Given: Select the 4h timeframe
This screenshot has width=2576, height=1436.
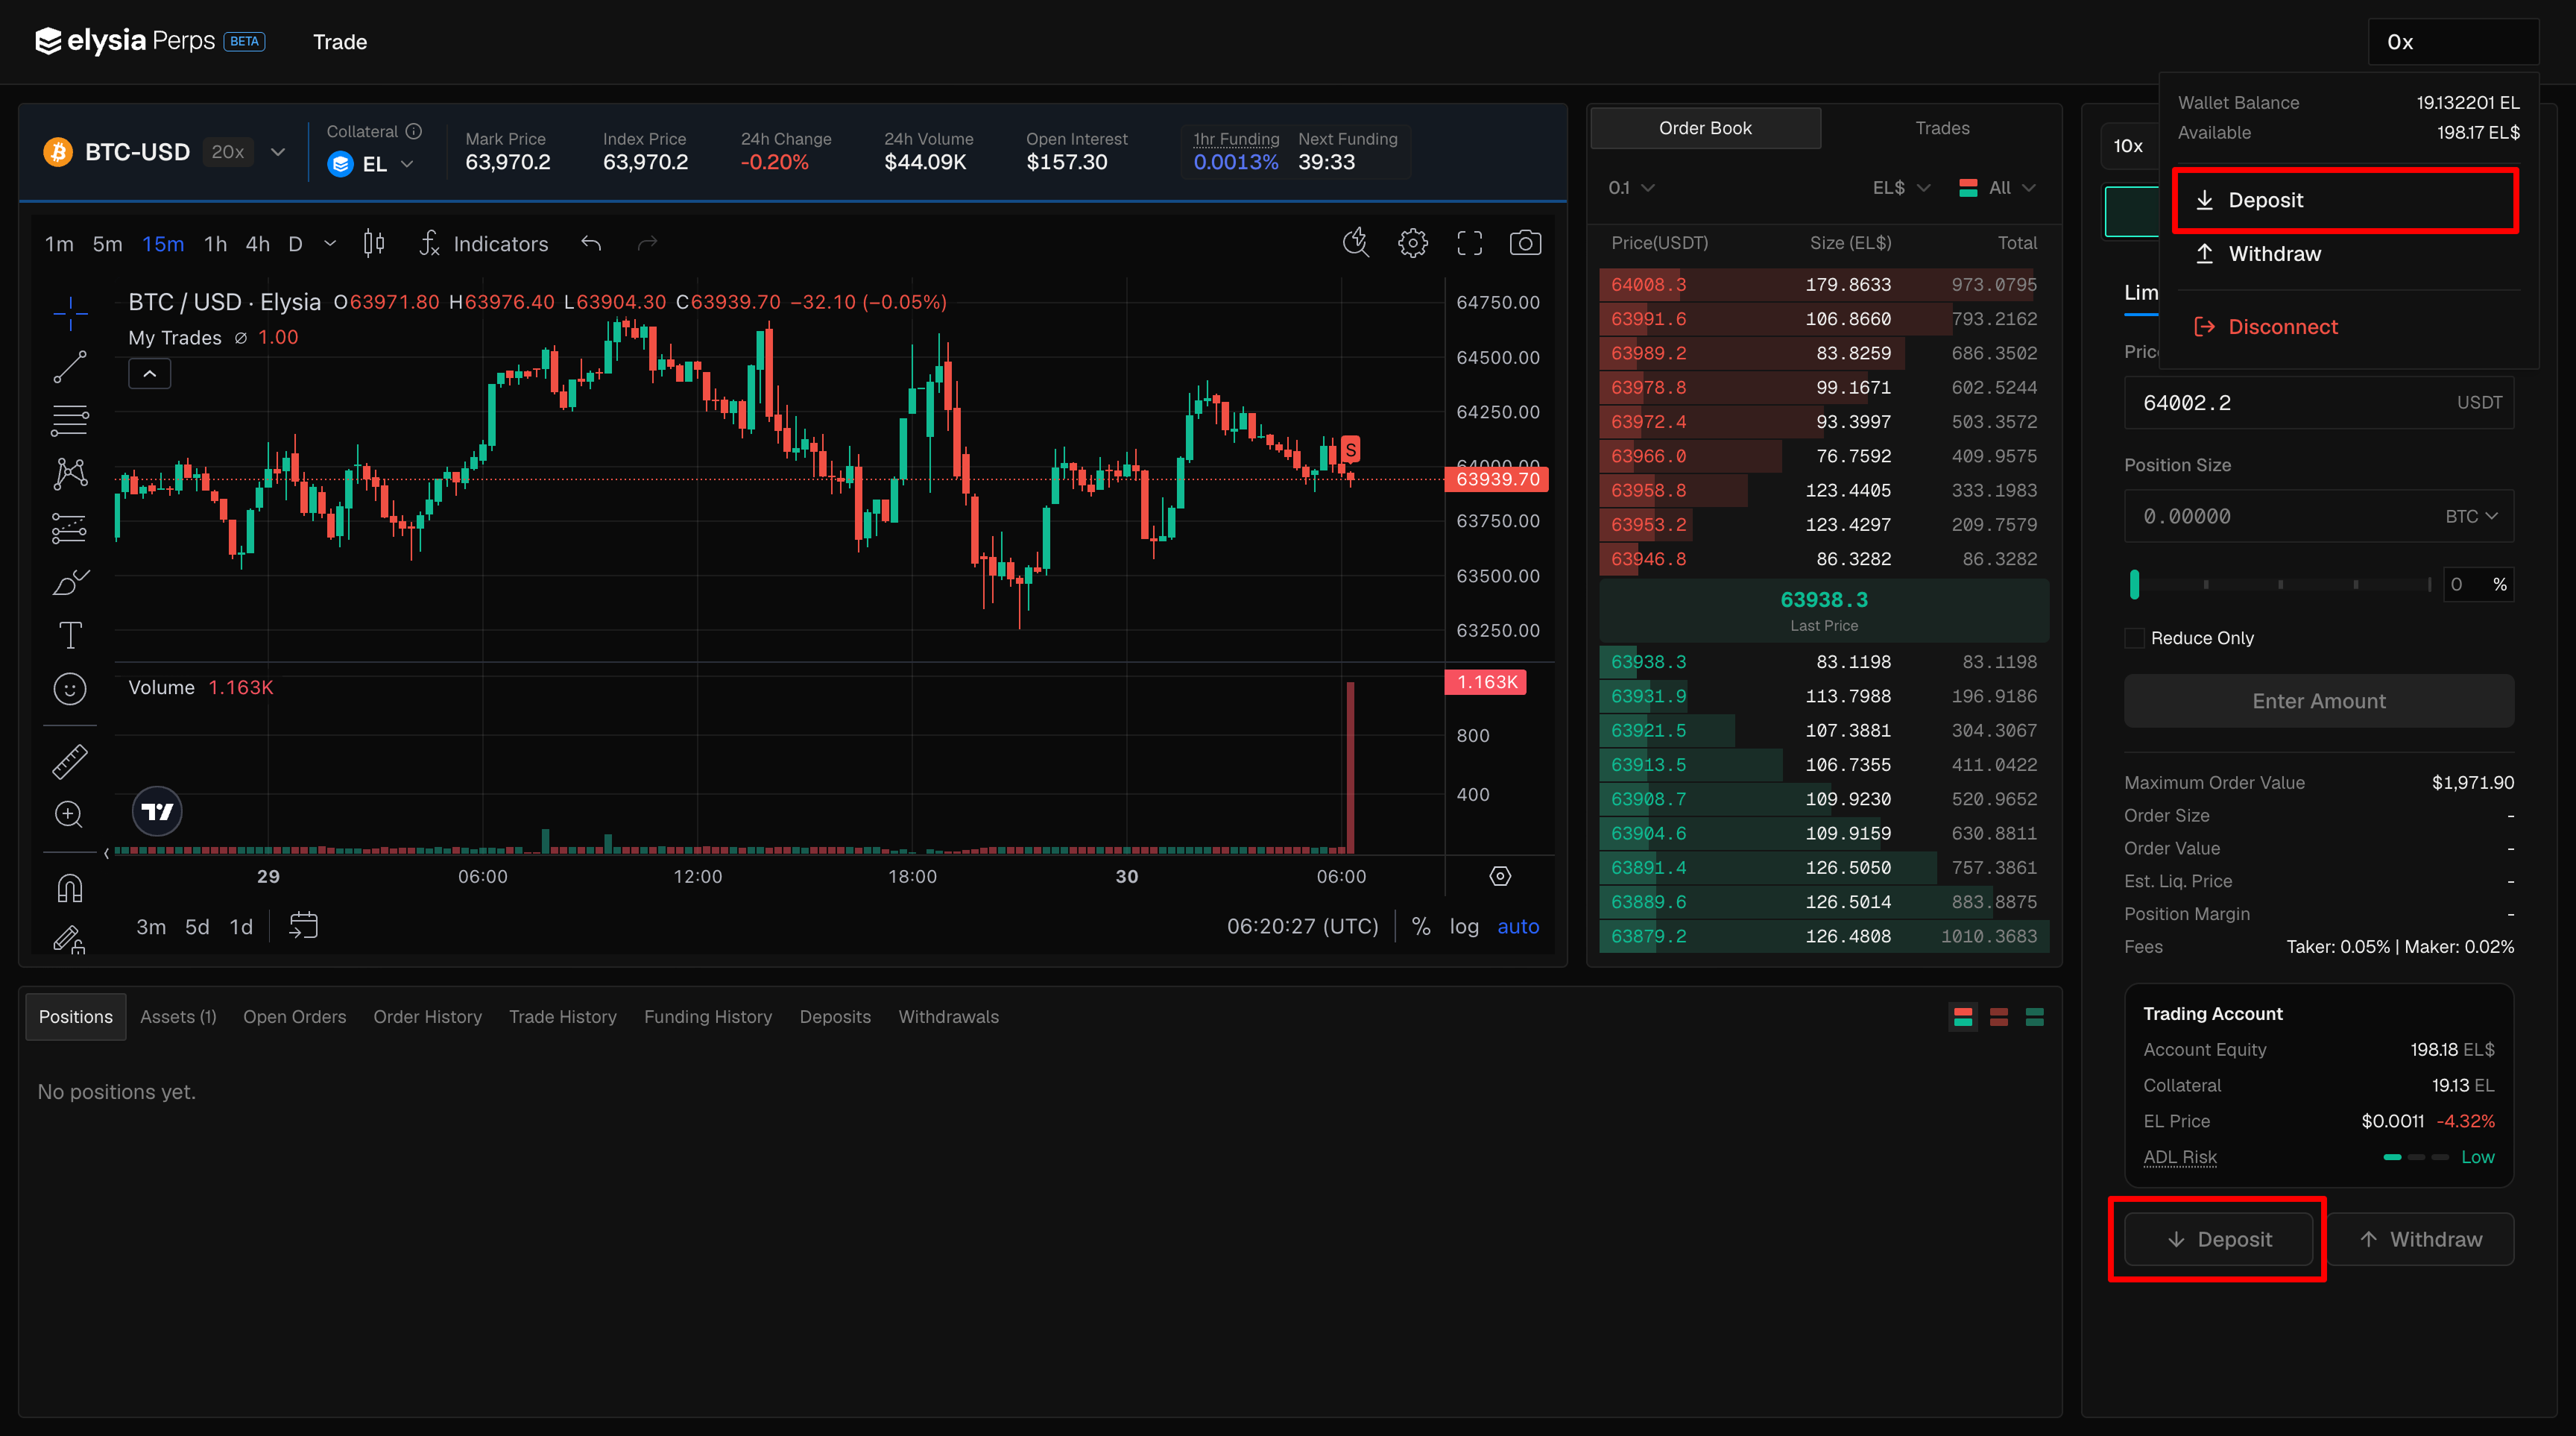Looking at the screenshot, I should [x=257, y=244].
